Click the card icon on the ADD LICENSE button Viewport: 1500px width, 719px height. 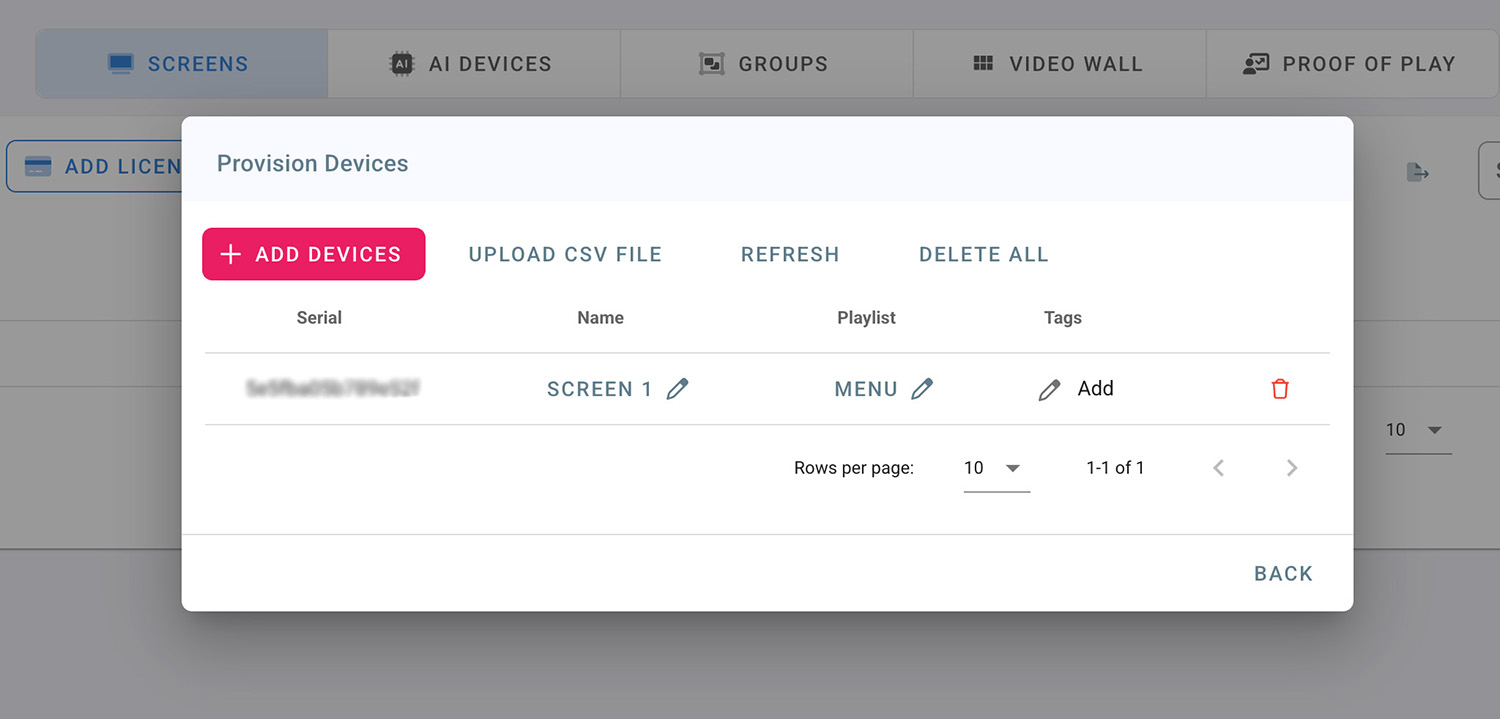tap(38, 166)
